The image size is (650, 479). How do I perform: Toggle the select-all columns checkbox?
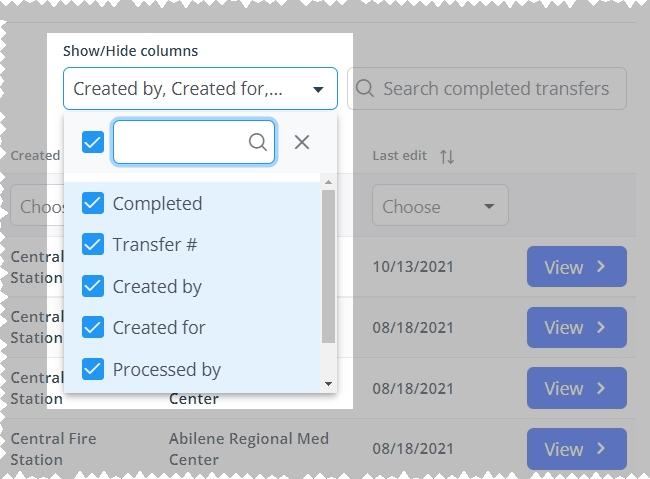[93, 142]
